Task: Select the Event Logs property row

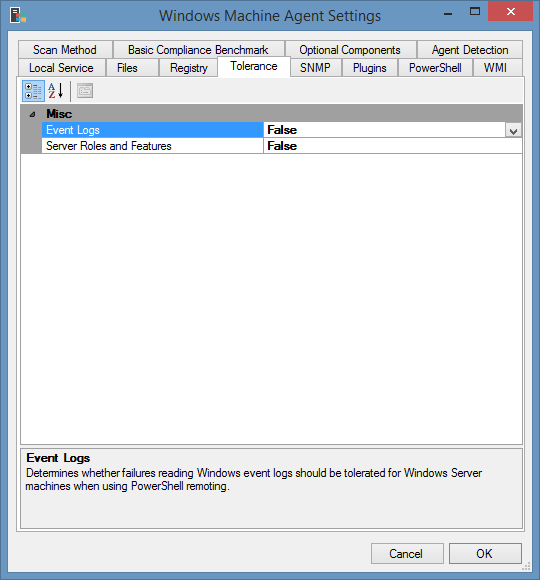Action: point(152,130)
